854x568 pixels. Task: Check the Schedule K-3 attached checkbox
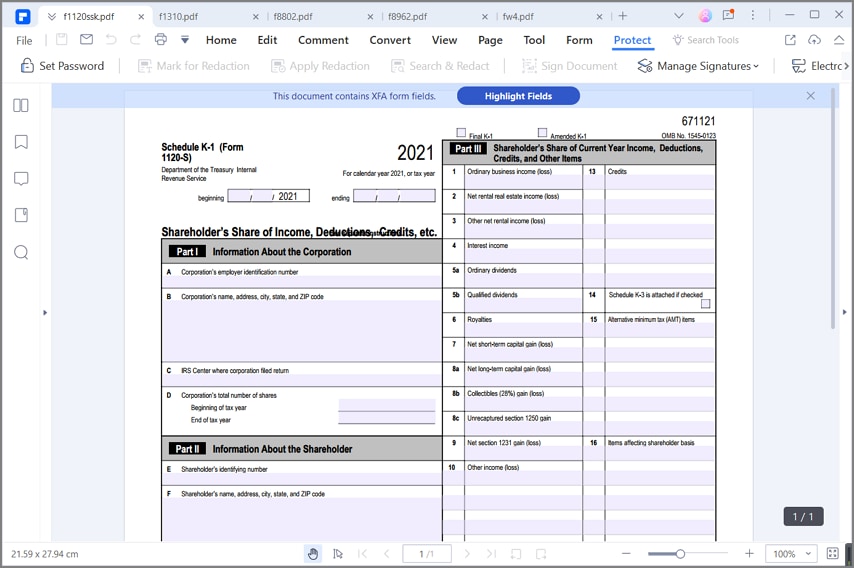point(705,303)
